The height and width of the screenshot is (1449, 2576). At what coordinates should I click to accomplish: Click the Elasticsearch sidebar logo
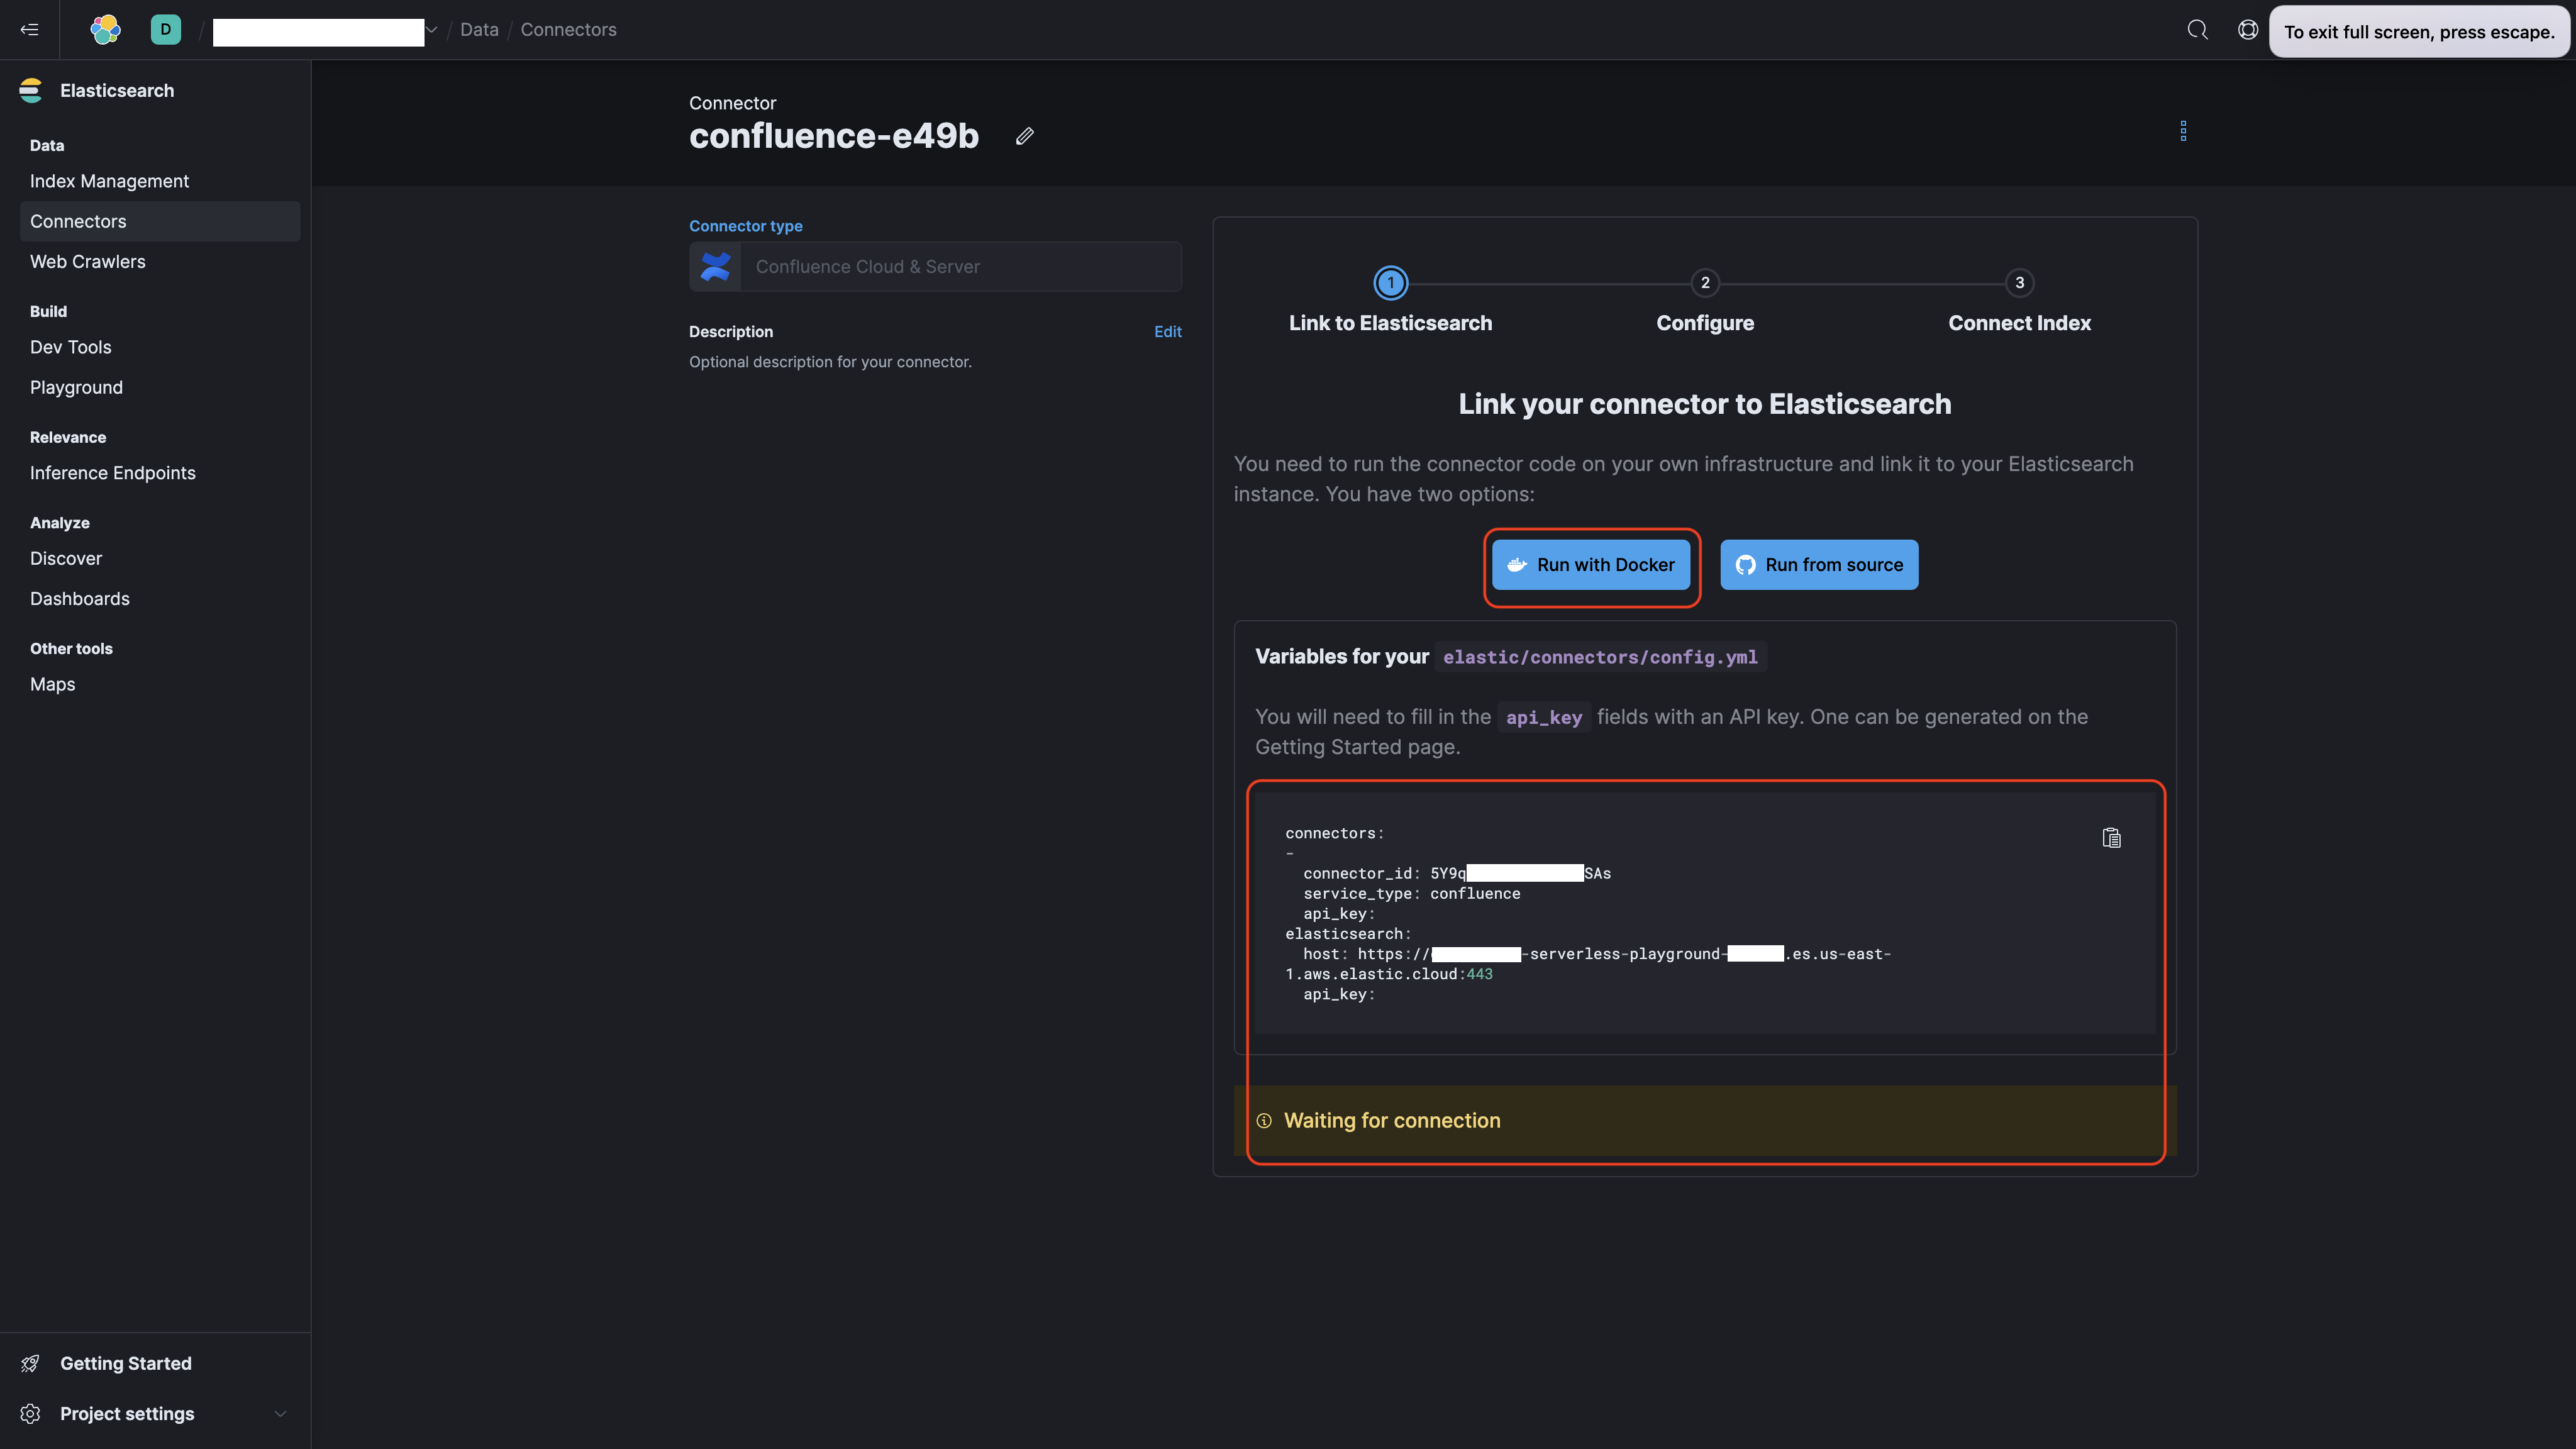click(31, 90)
